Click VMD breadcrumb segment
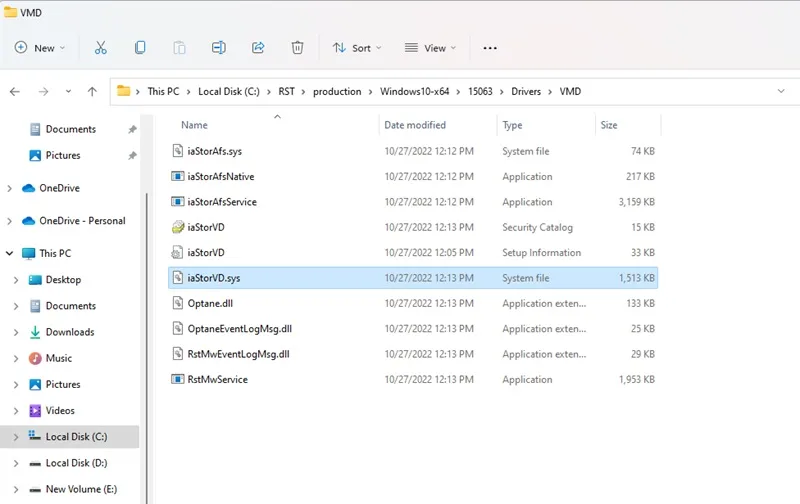This screenshot has height=504, width=800. [x=570, y=91]
